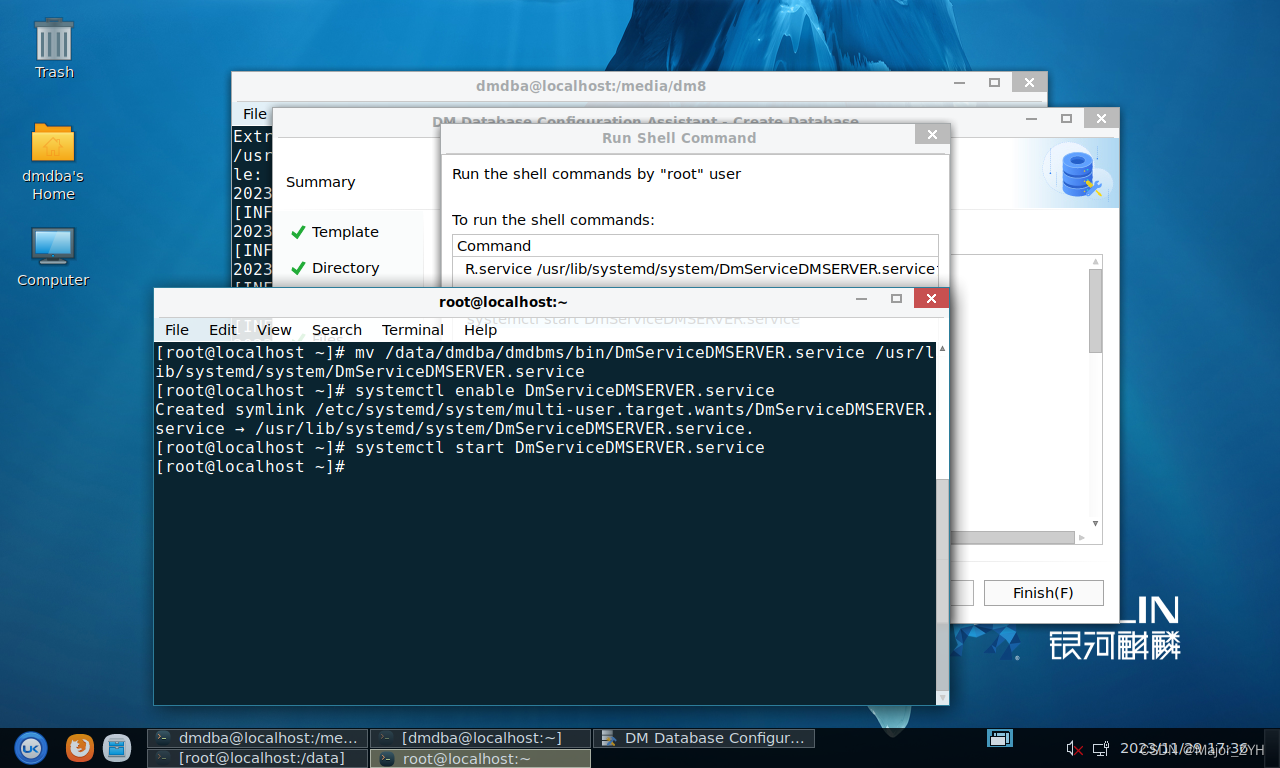Screen dimensions: 1280x768
Task: Click the summary panel scroll down arrow
Action: 1095,523
